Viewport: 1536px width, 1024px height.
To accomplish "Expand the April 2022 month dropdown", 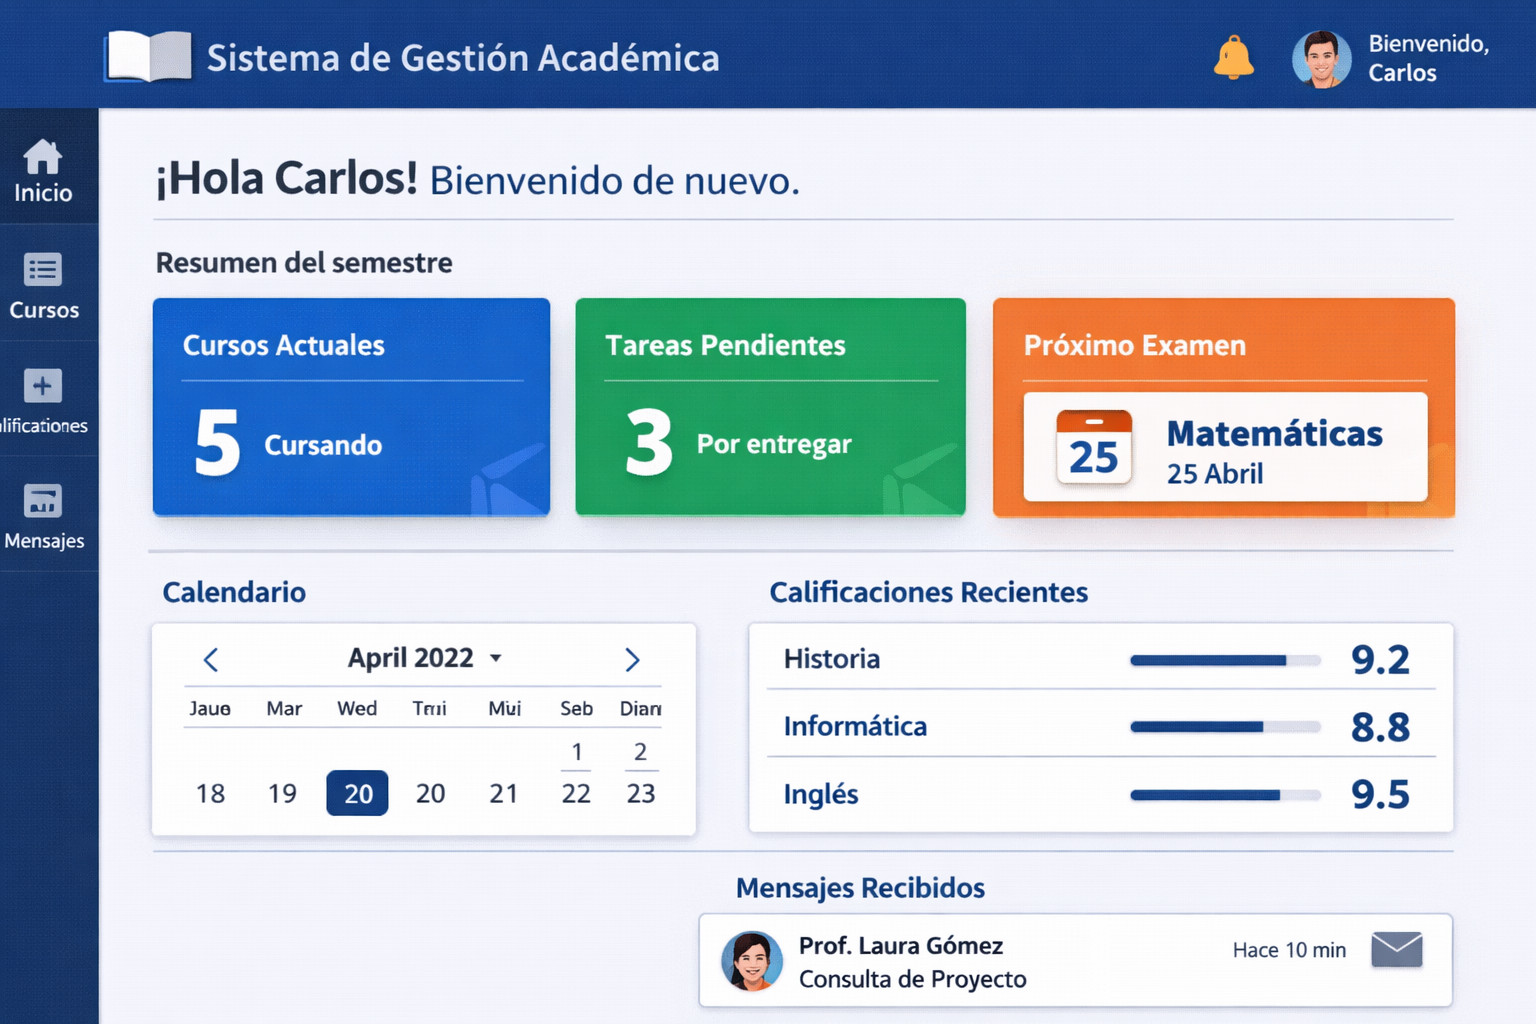I will pos(496,658).
